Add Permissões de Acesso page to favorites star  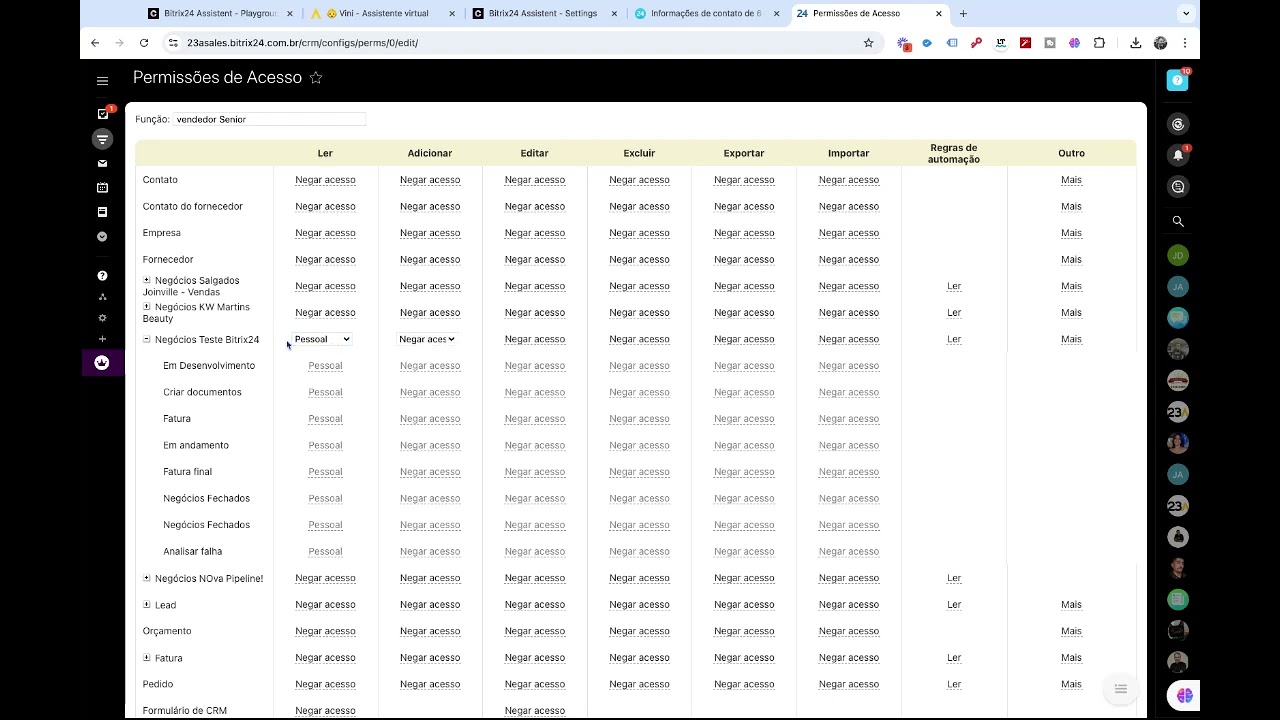[316, 78]
